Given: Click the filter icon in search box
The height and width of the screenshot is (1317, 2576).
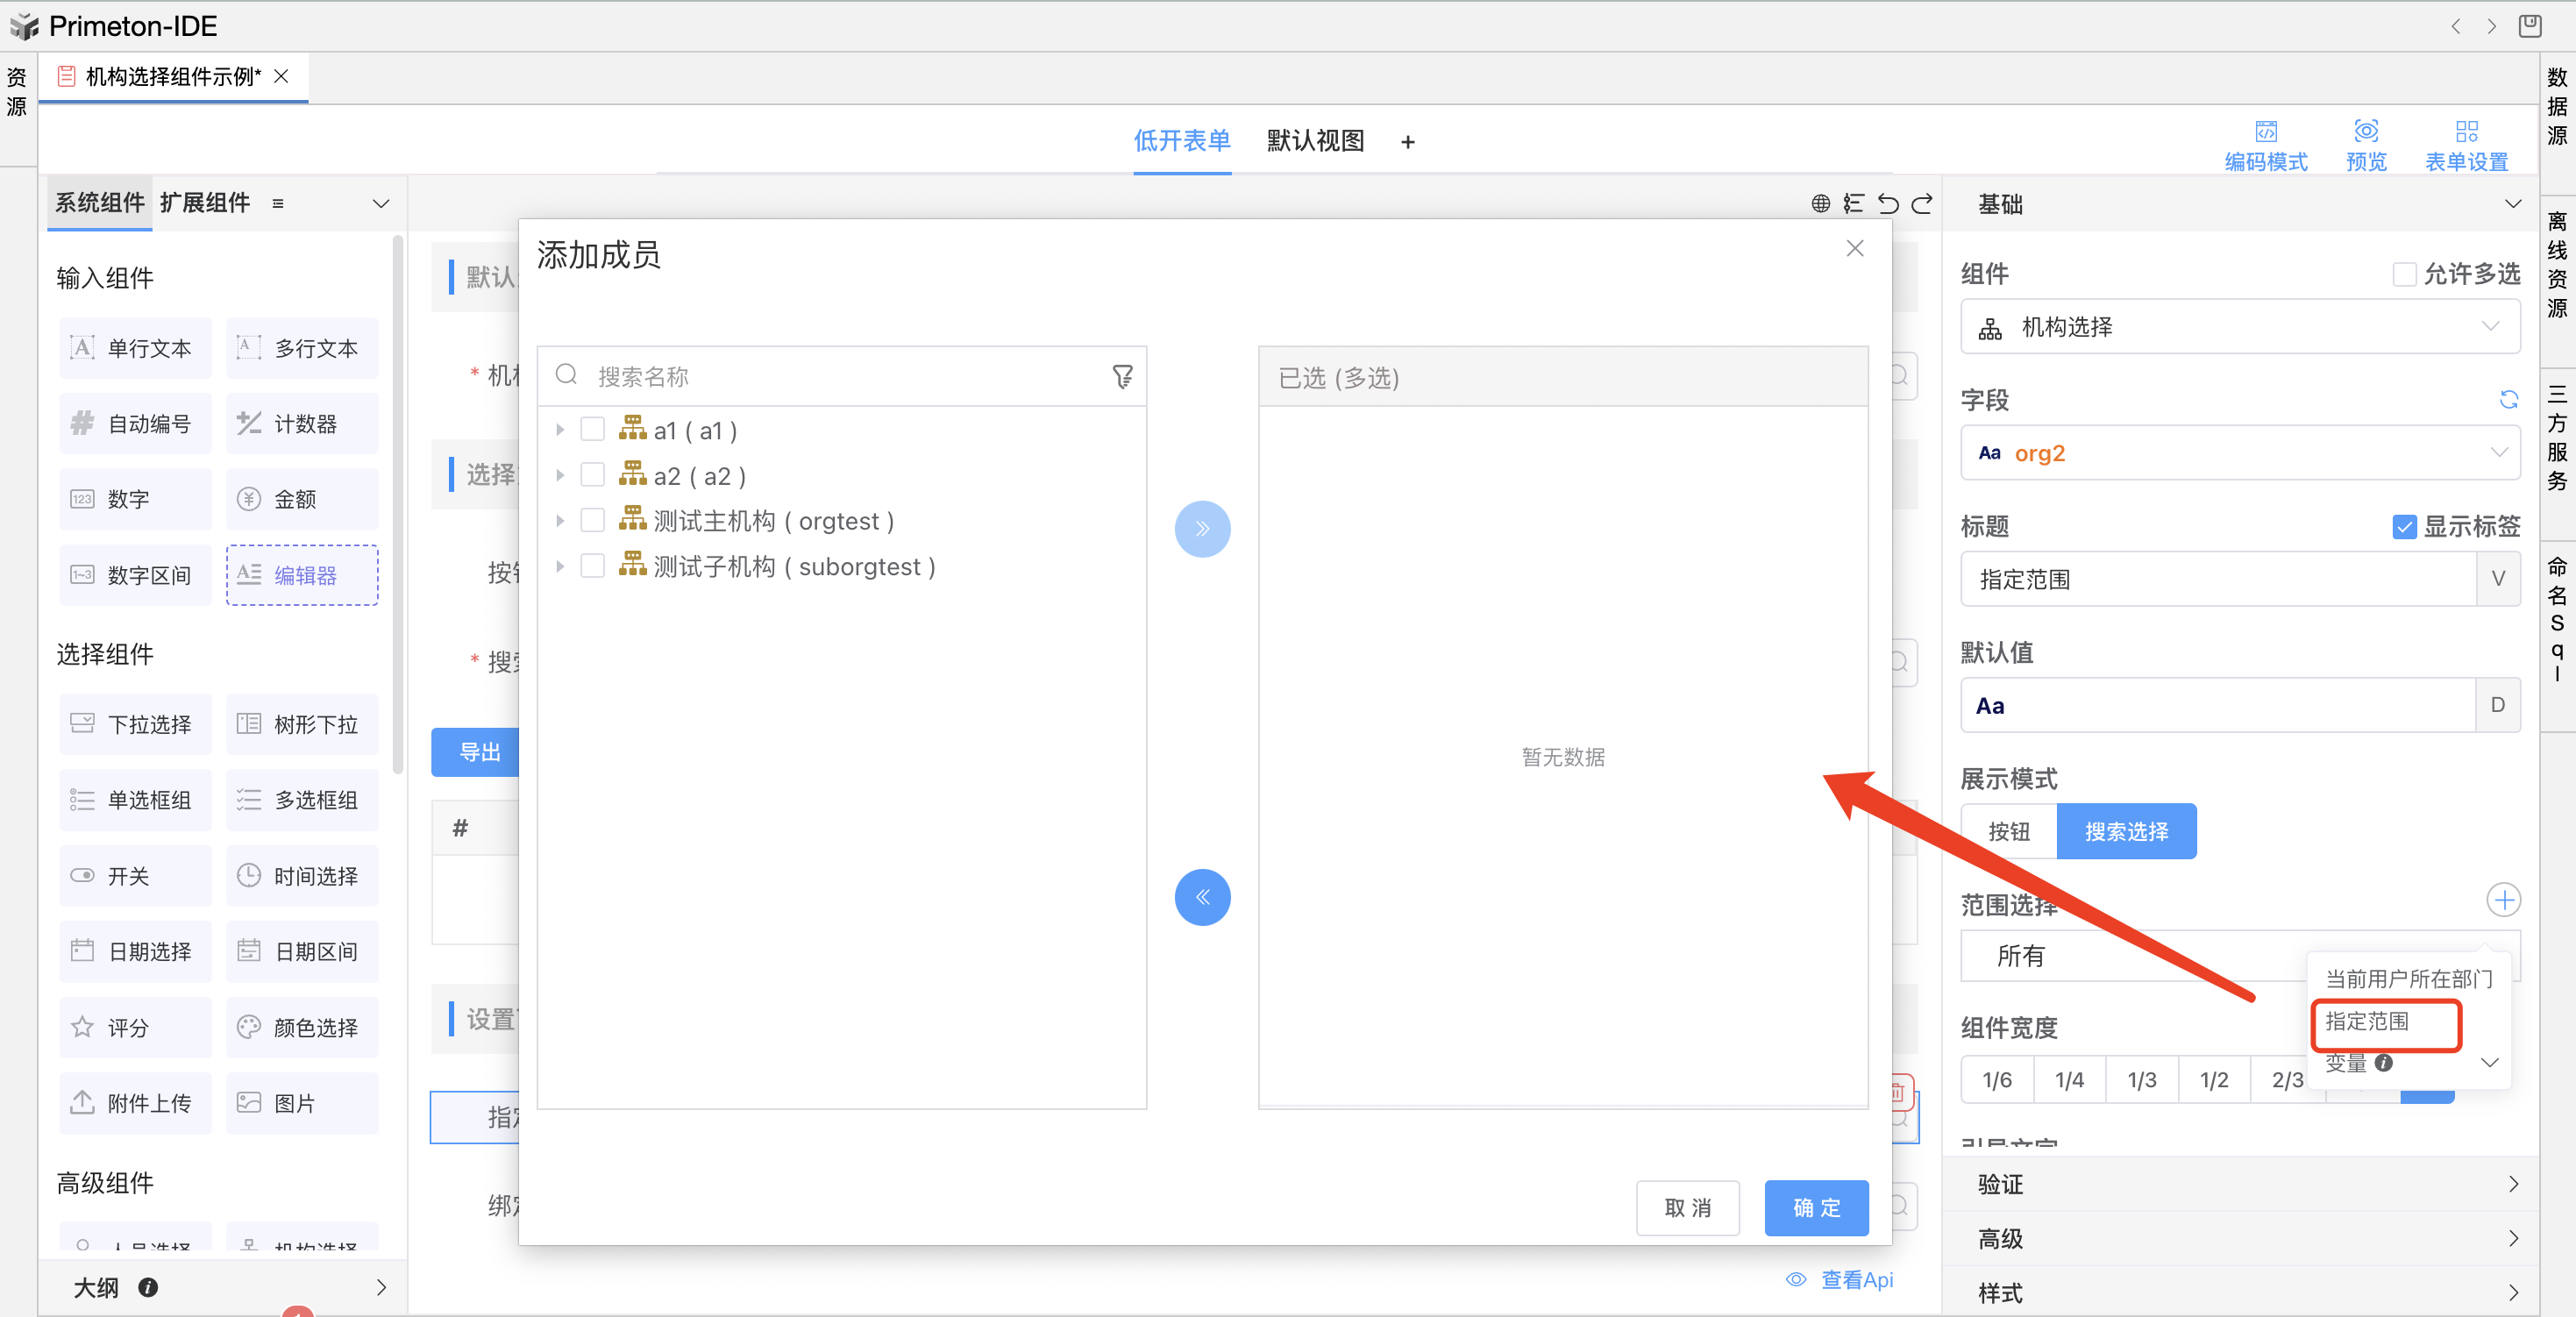Looking at the screenshot, I should coord(1122,376).
